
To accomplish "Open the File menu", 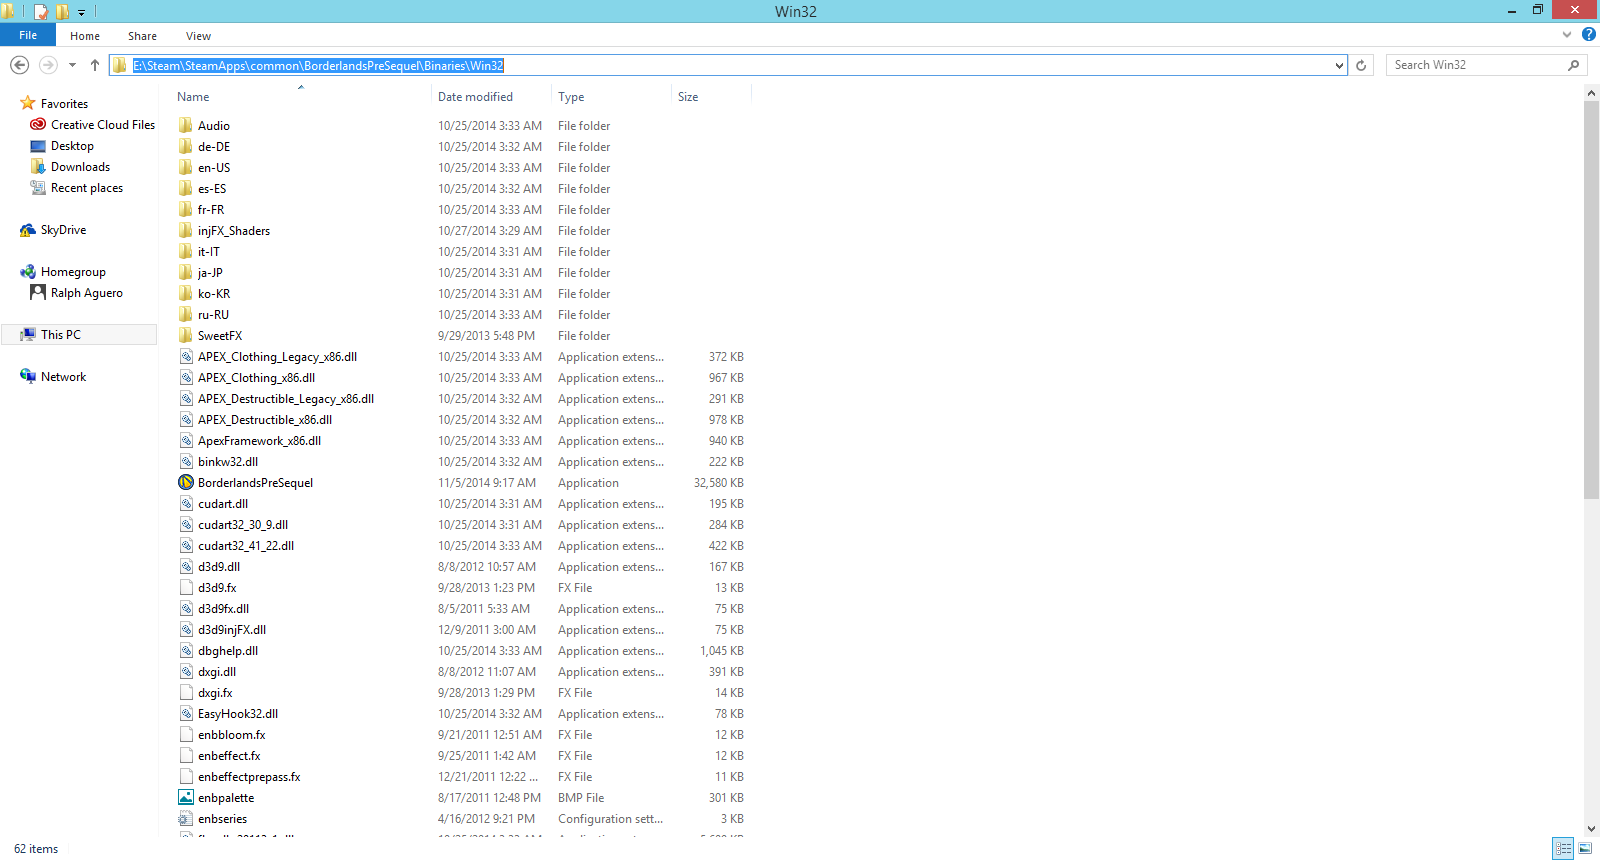I will [x=28, y=35].
